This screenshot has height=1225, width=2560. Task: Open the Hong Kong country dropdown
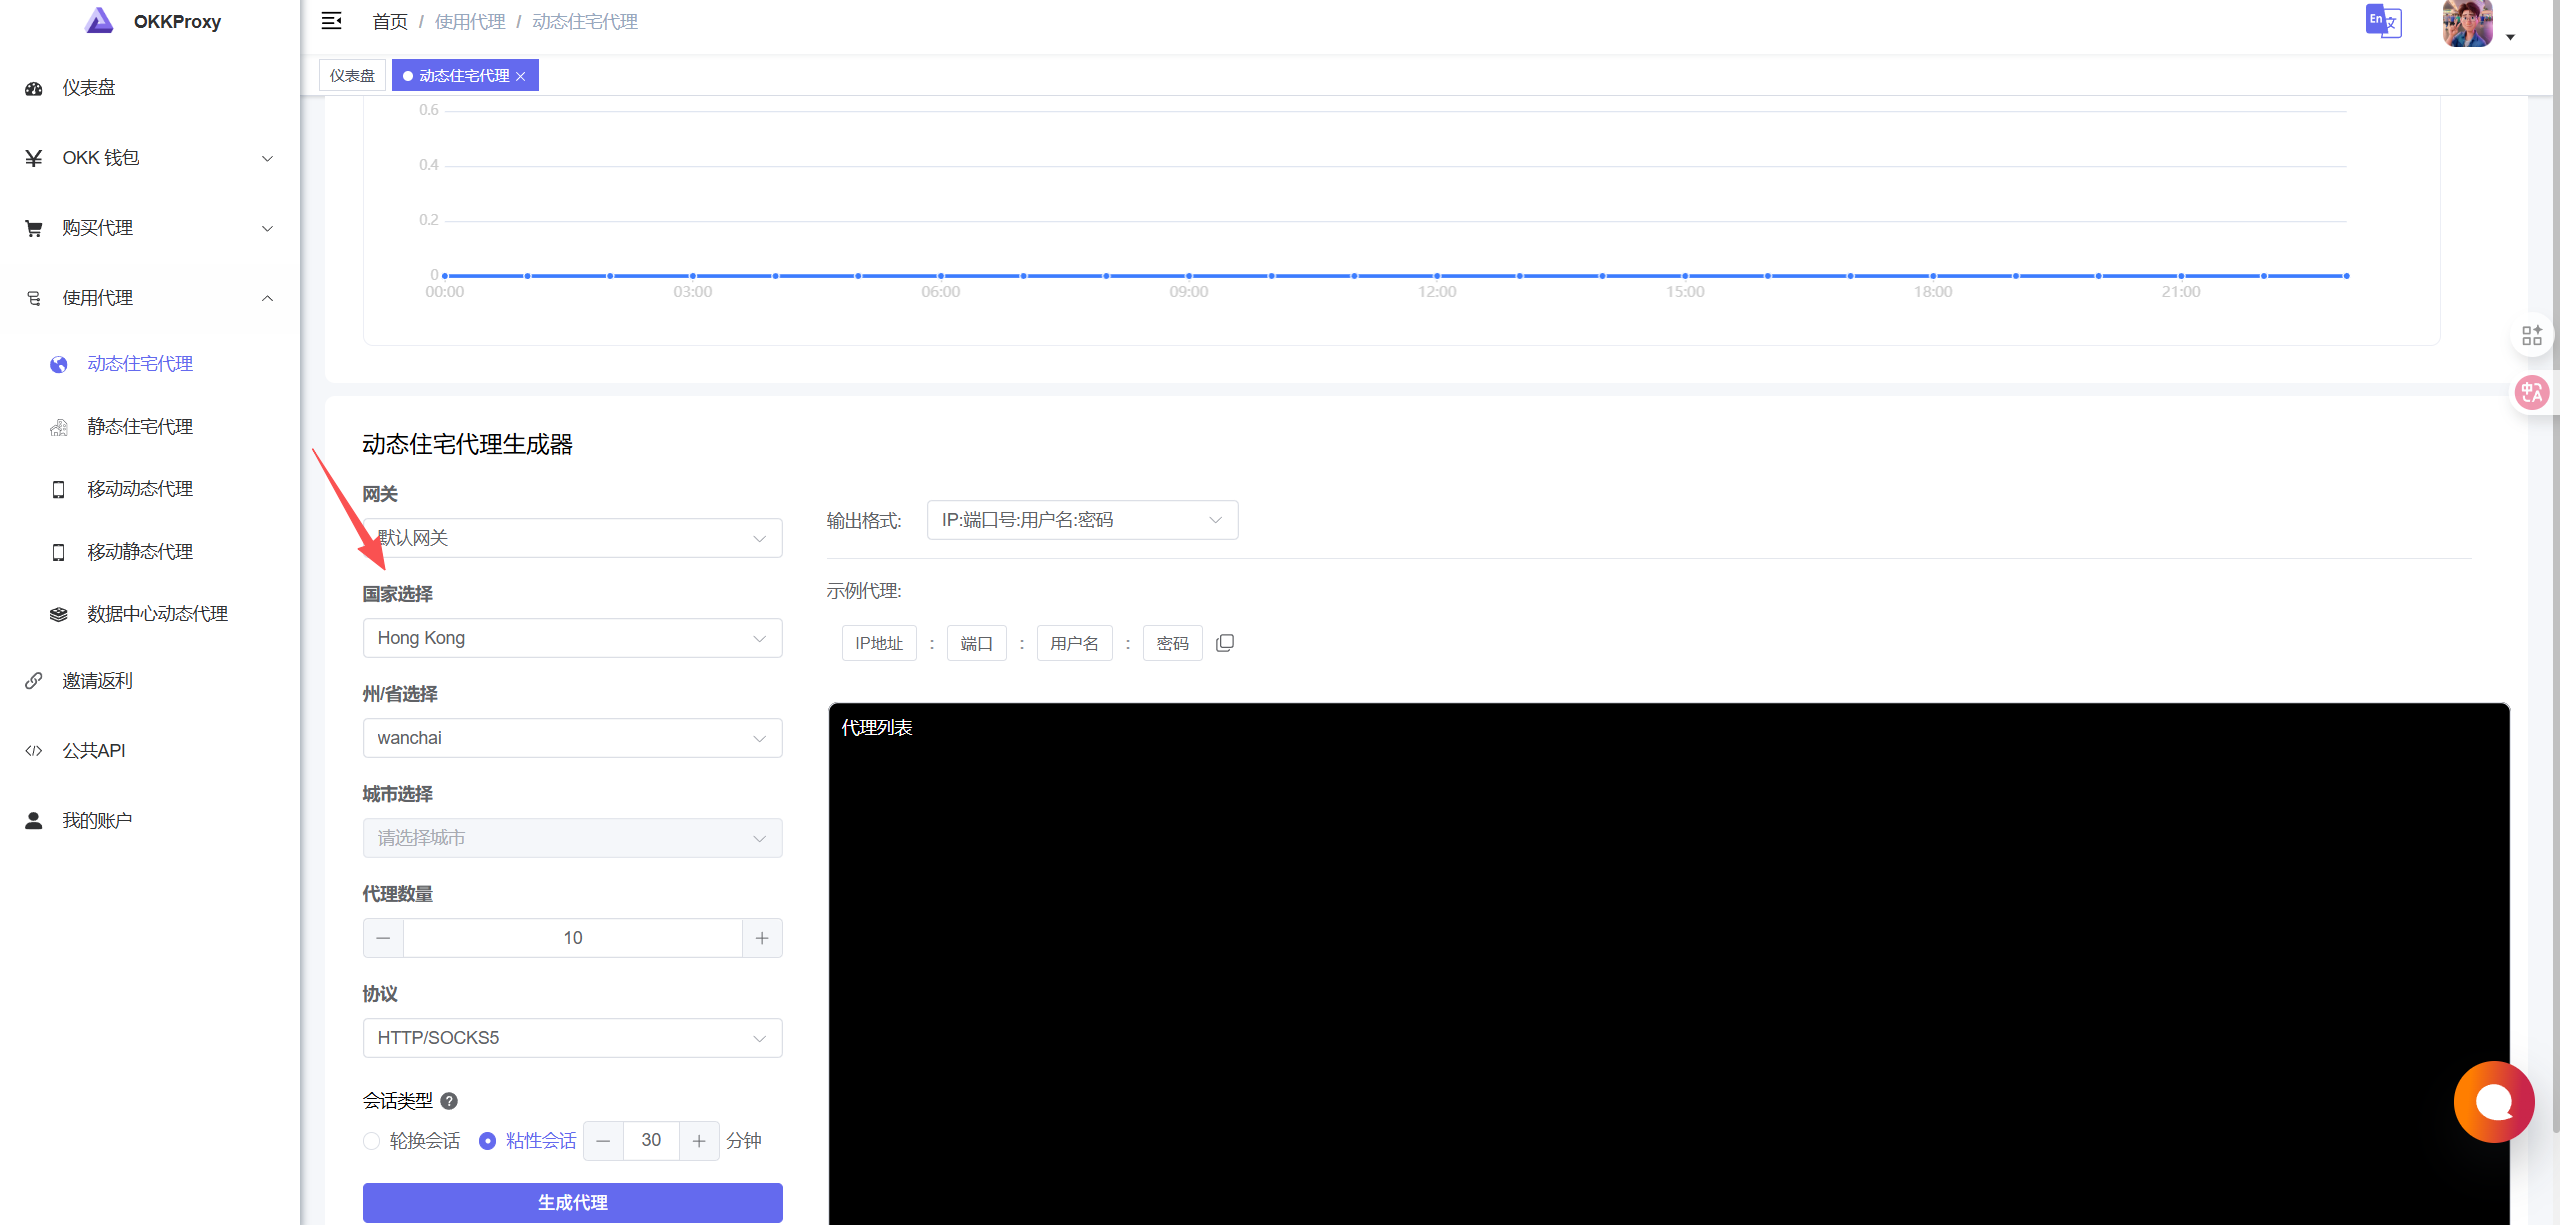[x=572, y=638]
